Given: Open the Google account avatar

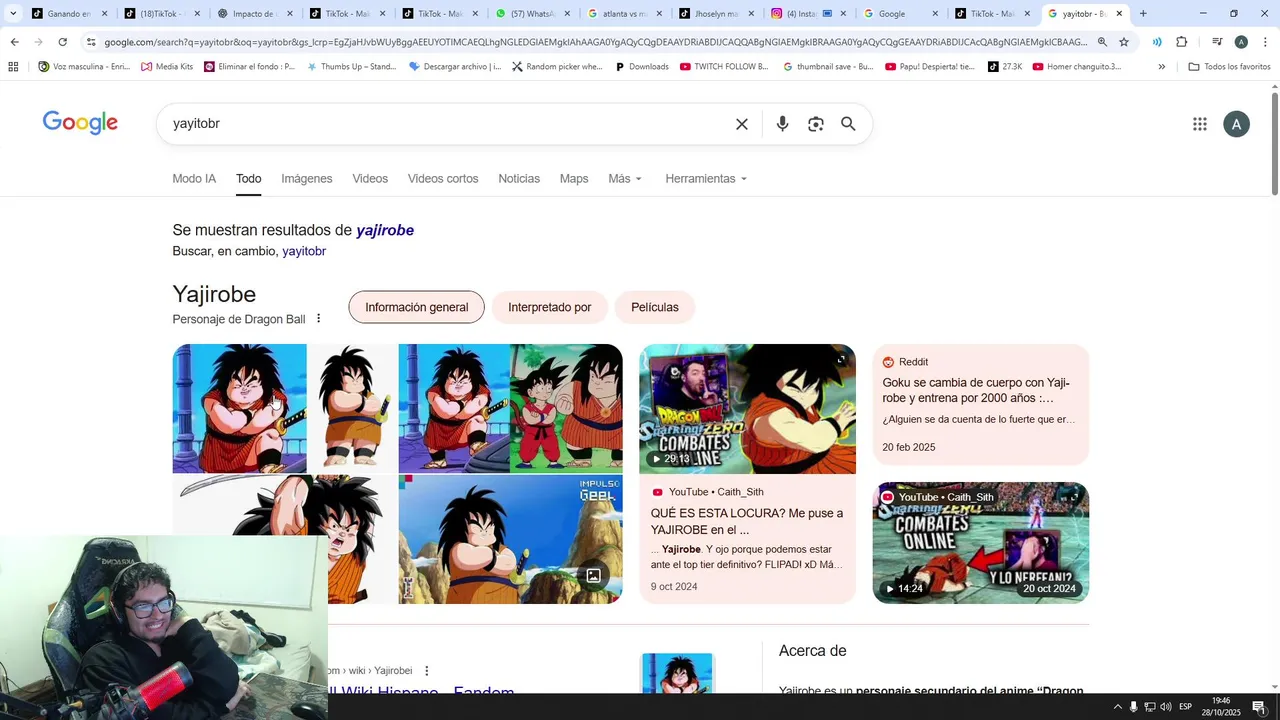Looking at the screenshot, I should point(1237,124).
